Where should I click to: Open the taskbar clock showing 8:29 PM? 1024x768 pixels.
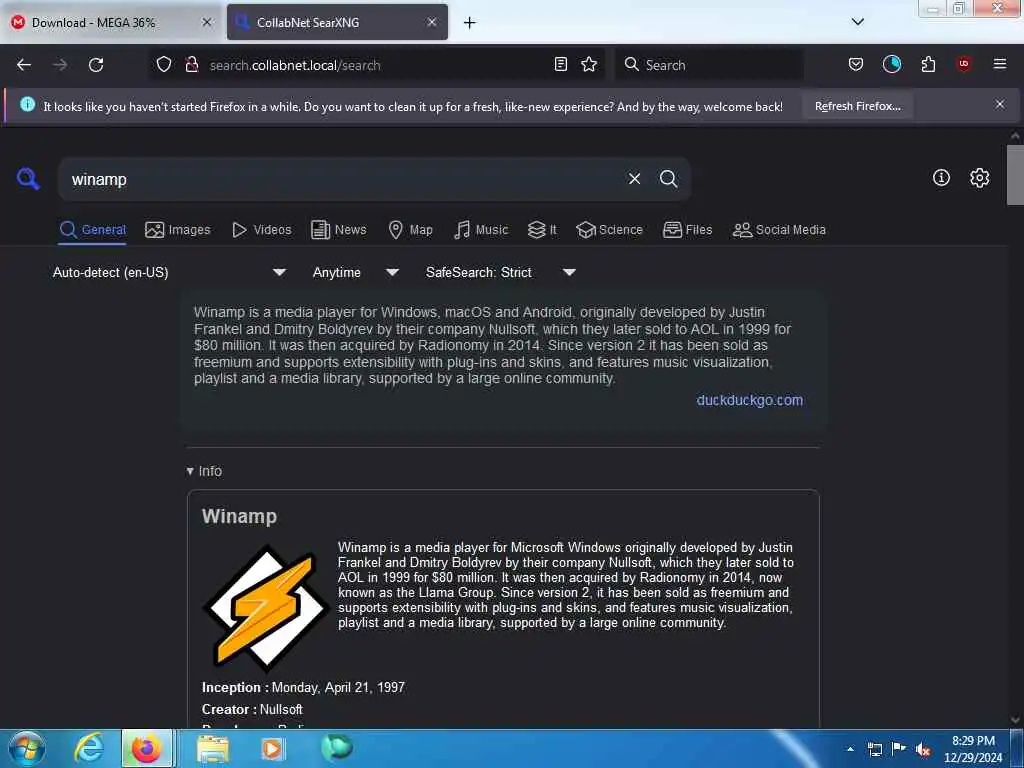972,749
